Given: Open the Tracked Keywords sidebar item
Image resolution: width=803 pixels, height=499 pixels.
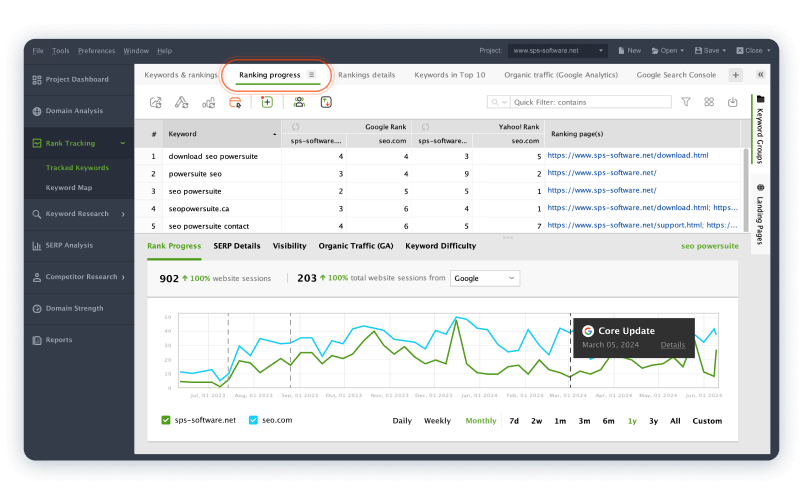Looking at the screenshot, I should click(x=77, y=168).
